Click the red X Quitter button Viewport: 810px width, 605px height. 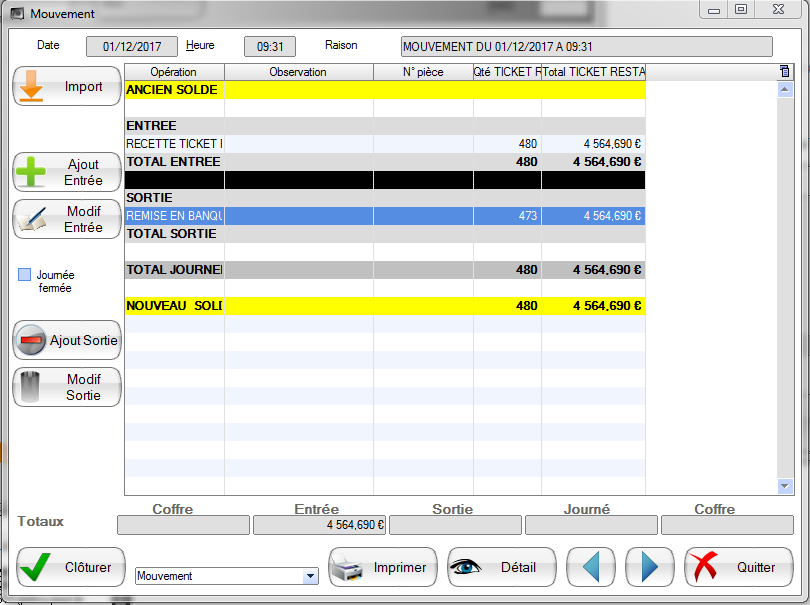pos(738,567)
